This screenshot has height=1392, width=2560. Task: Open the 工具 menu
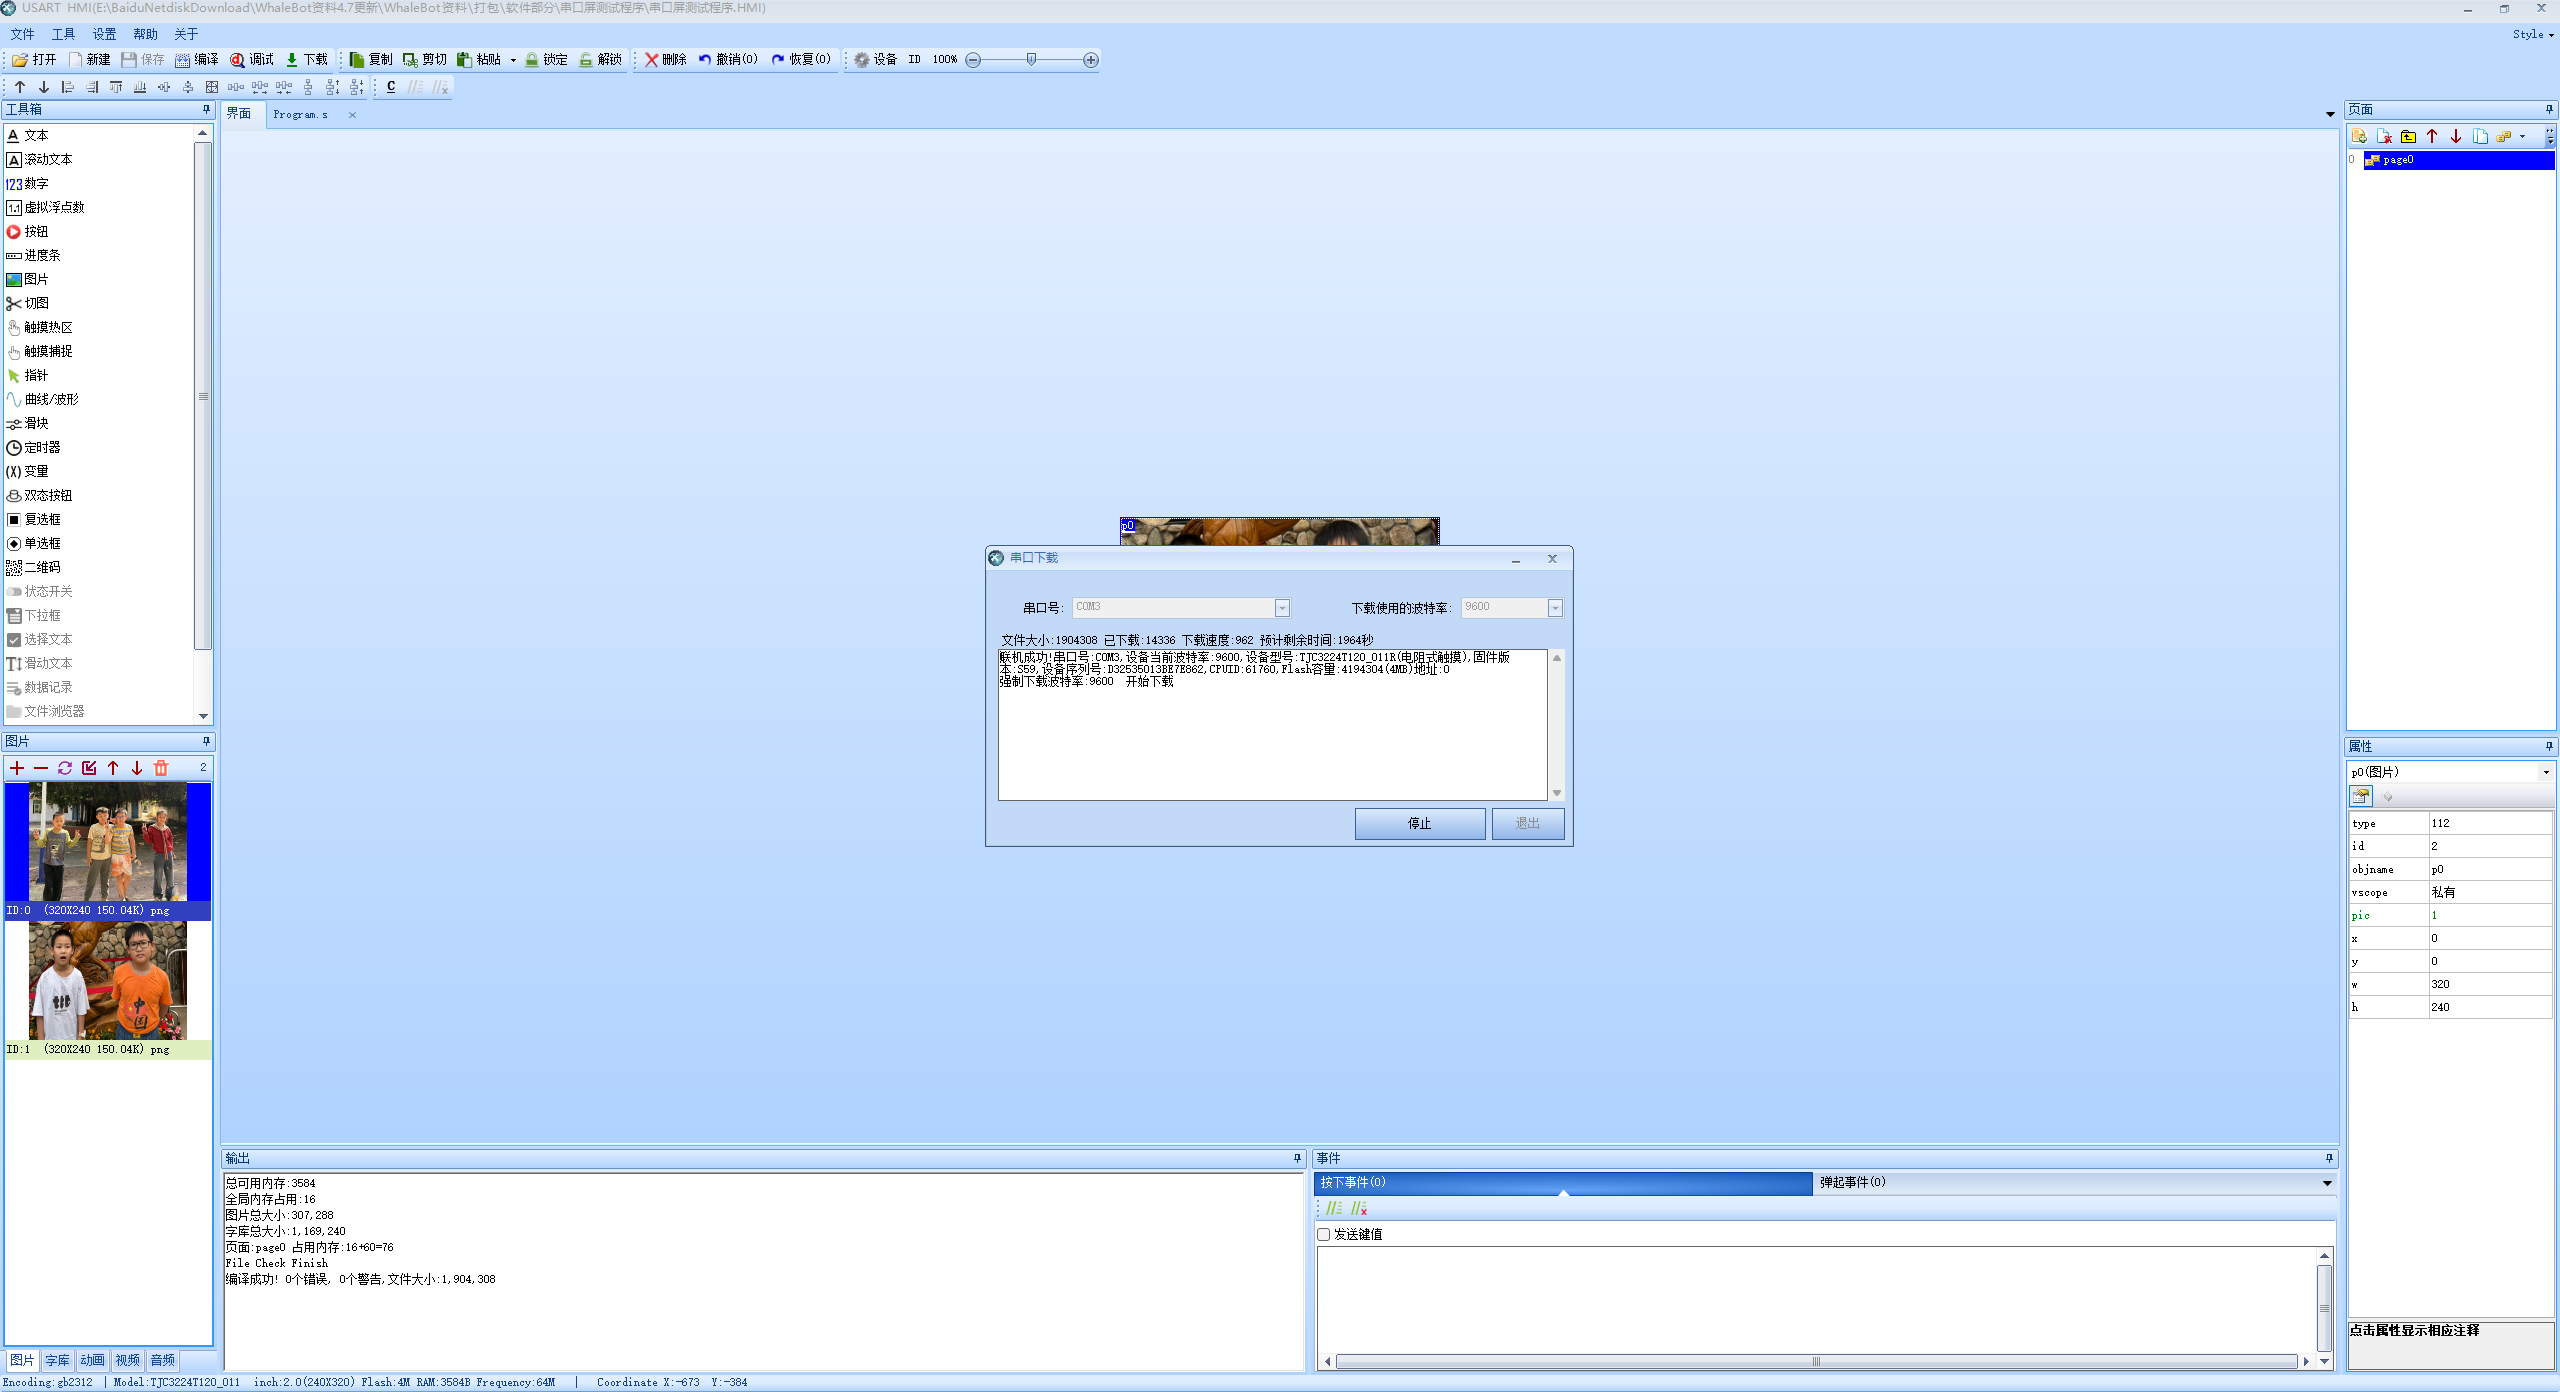[x=63, y=34]
